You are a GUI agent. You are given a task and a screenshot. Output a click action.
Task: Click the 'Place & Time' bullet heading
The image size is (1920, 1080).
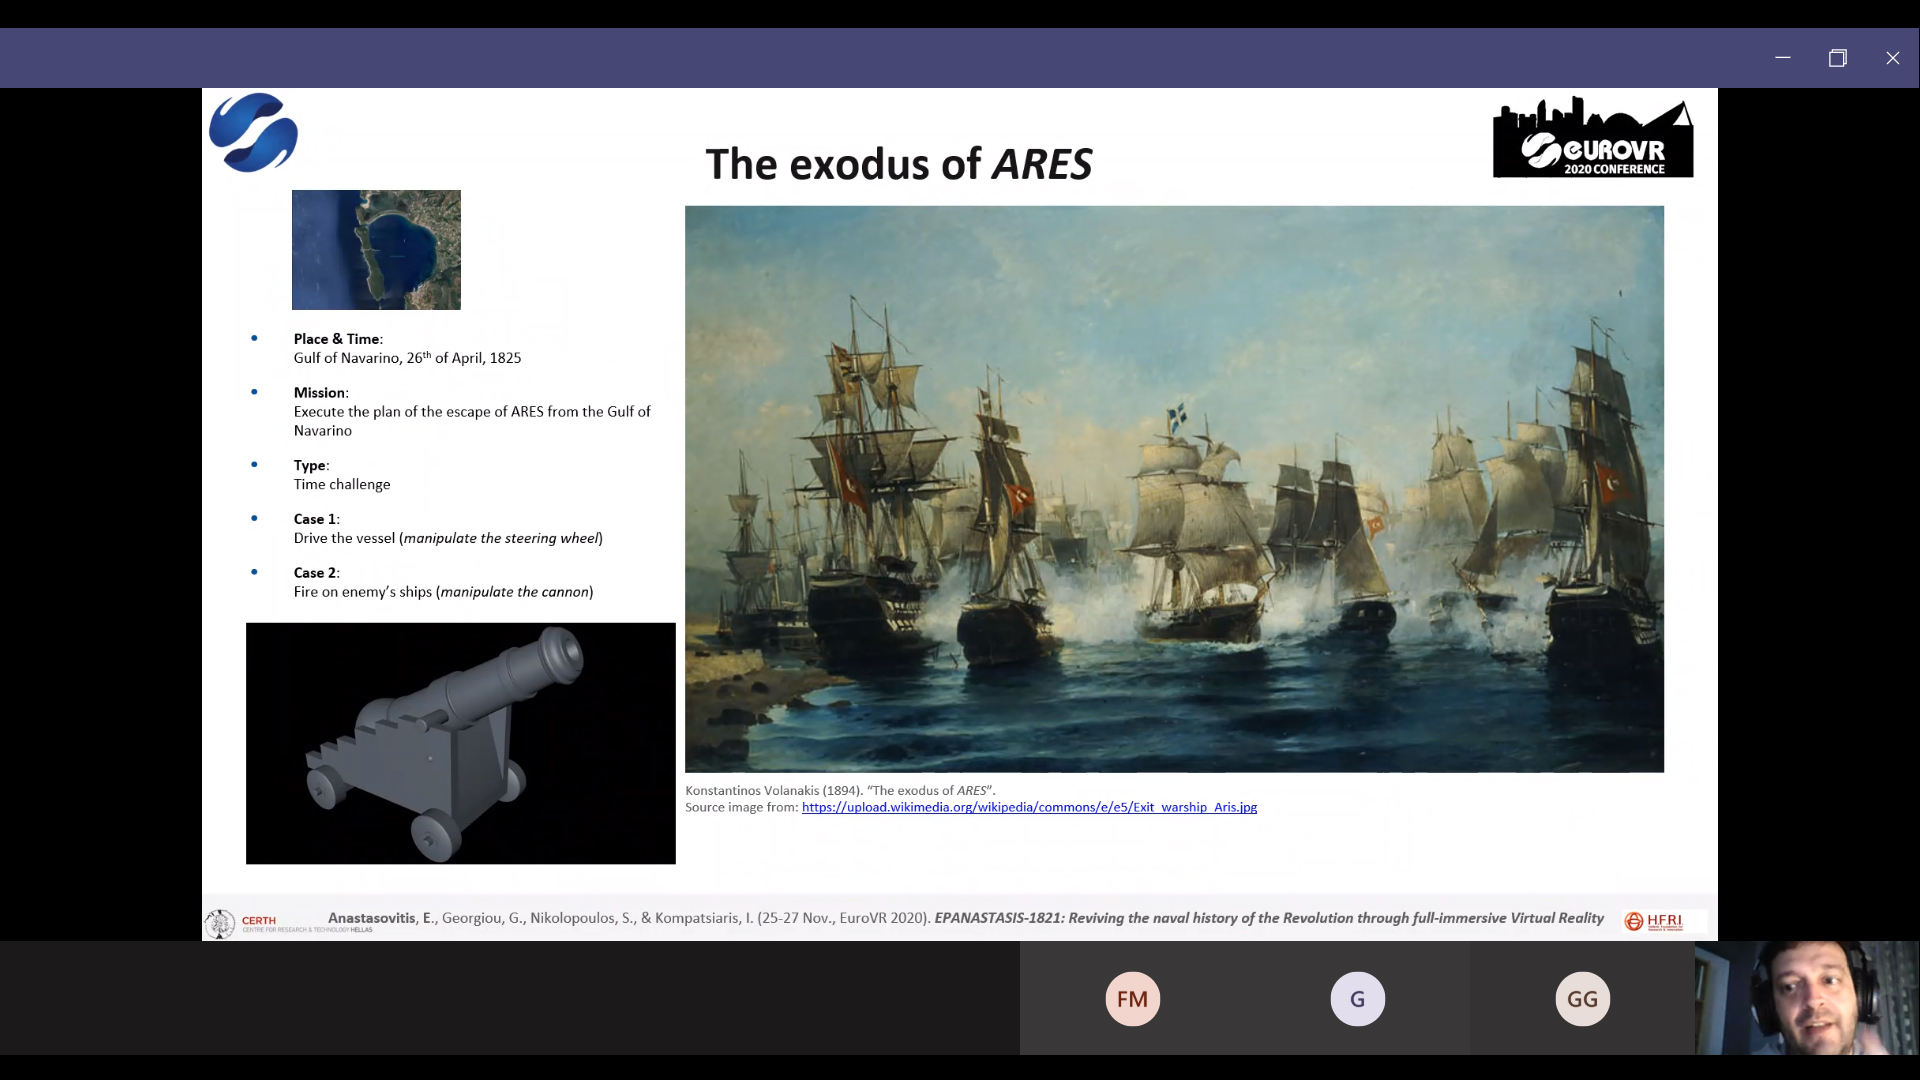[338, 339]
